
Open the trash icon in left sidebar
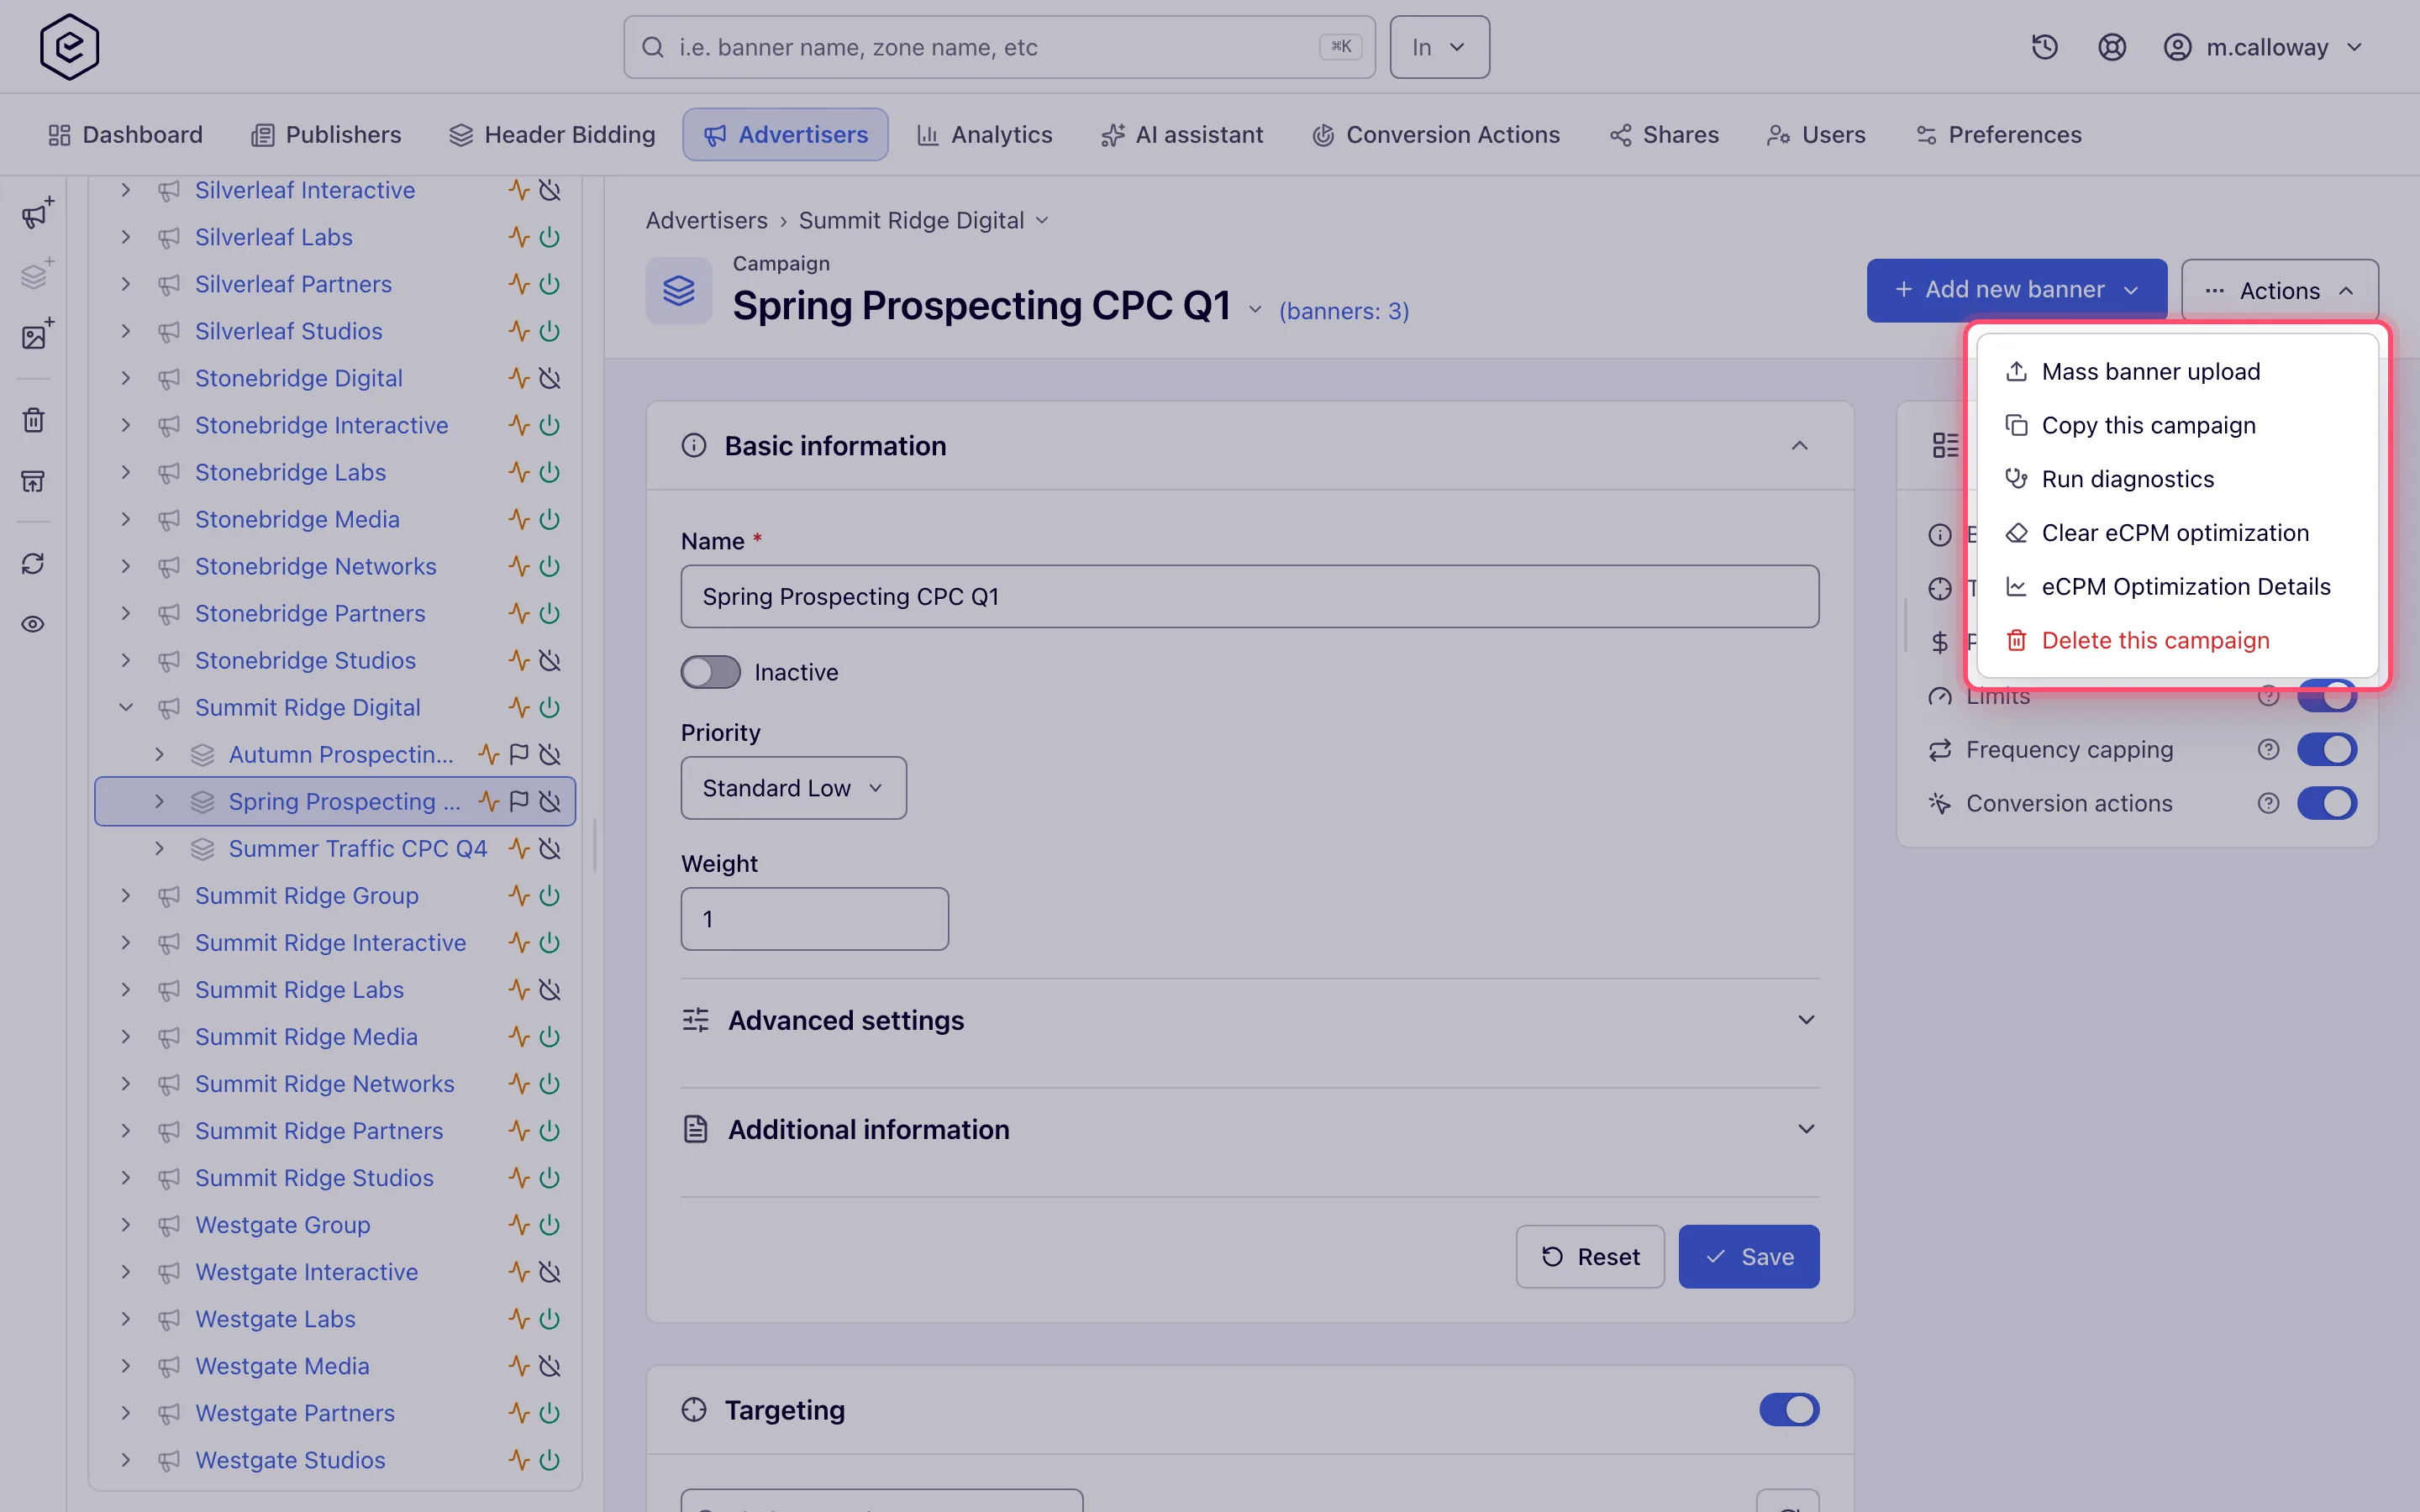click(33, 420)
